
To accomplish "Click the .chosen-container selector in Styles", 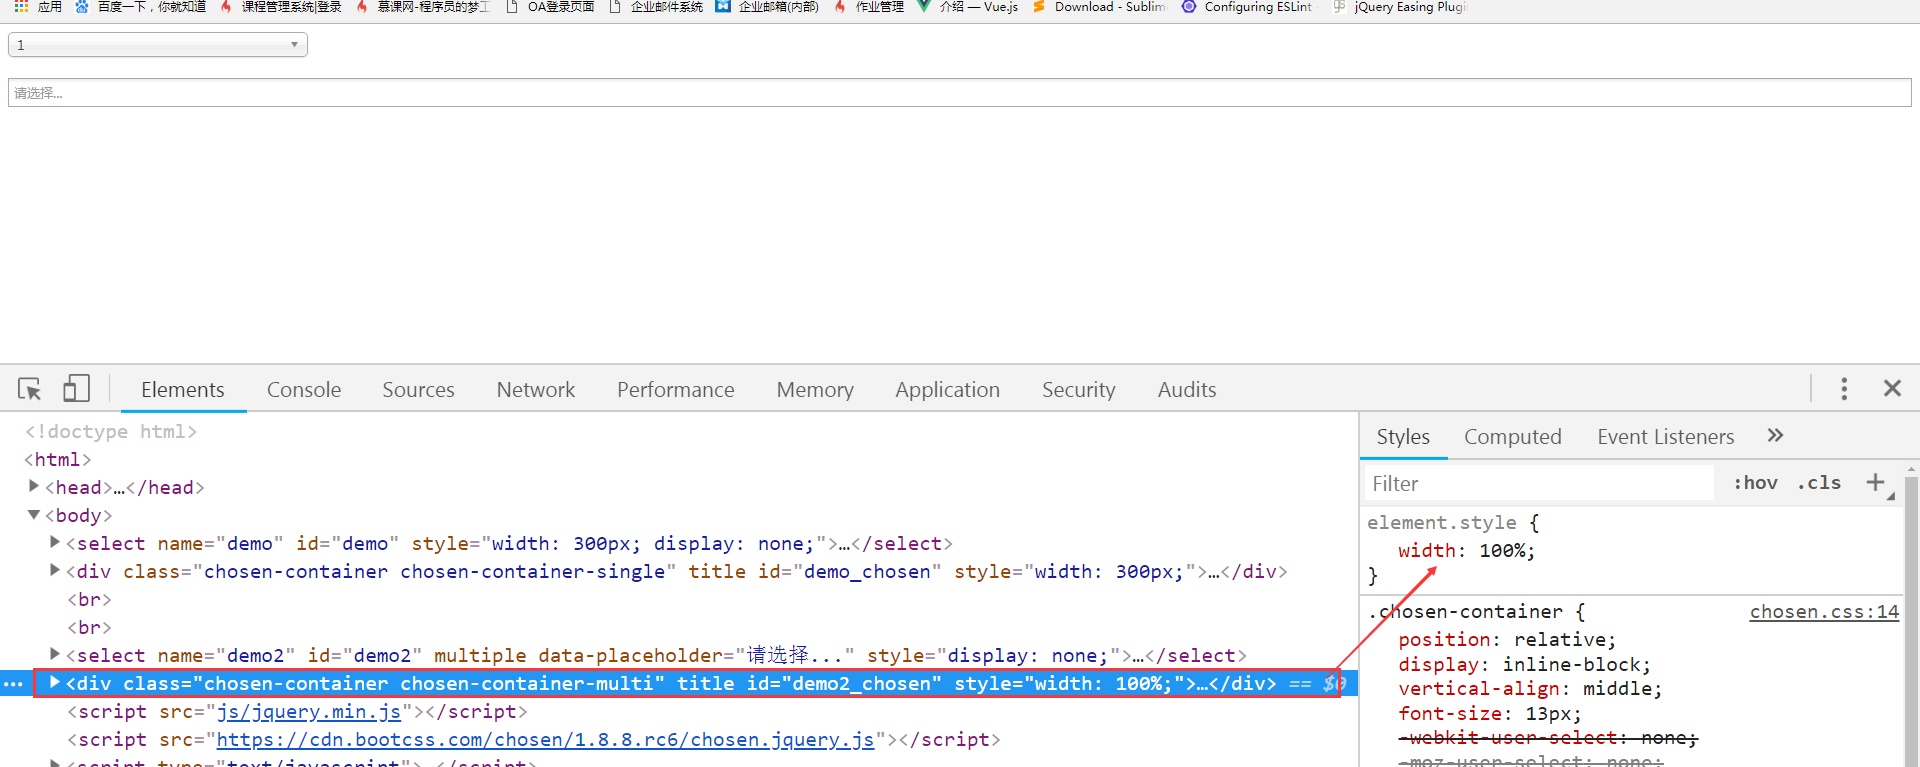I will 1465,612.
